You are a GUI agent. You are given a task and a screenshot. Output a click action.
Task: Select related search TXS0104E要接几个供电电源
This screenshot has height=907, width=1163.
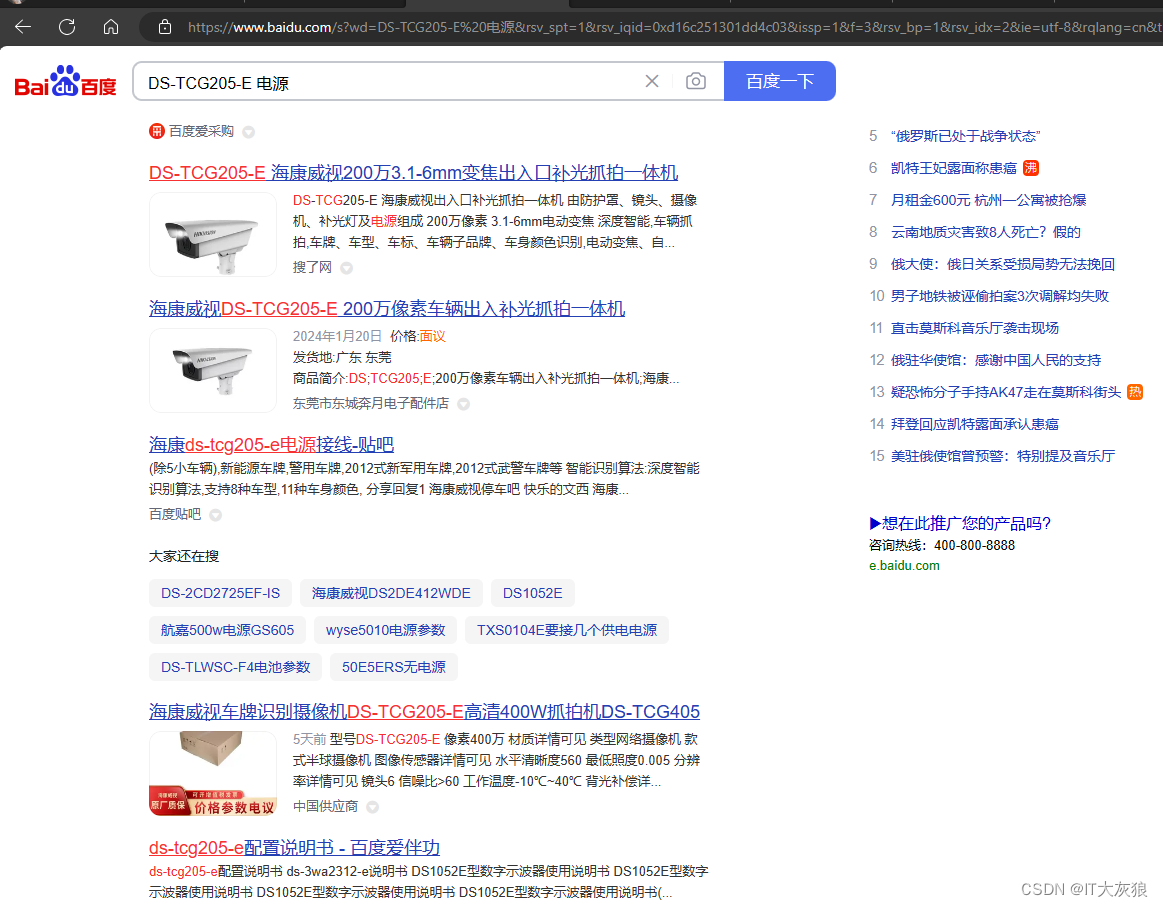click(x=567, y=630)
